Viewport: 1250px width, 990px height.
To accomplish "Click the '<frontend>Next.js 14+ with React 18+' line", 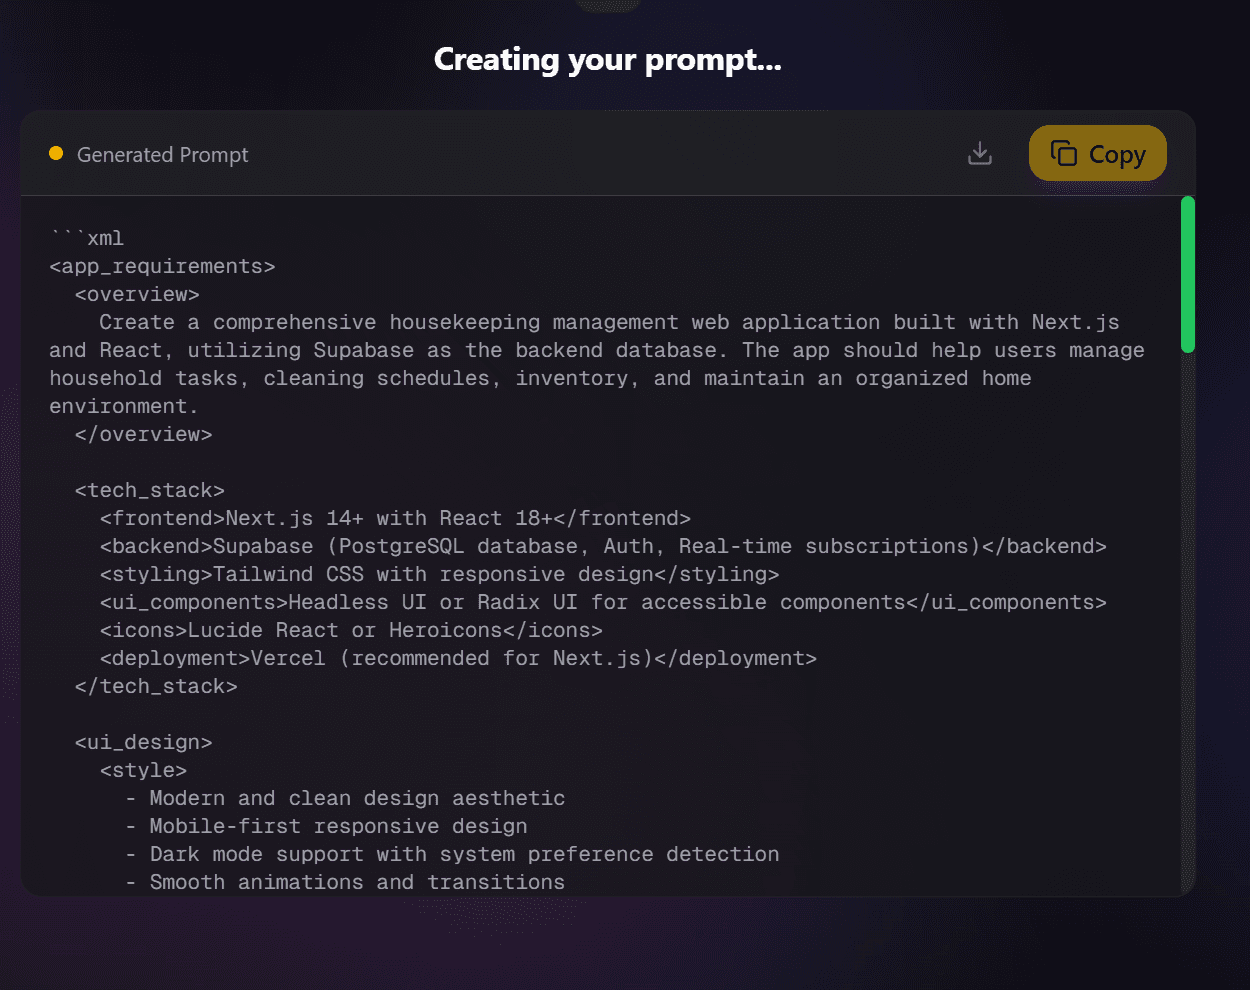I will [395, 519].
